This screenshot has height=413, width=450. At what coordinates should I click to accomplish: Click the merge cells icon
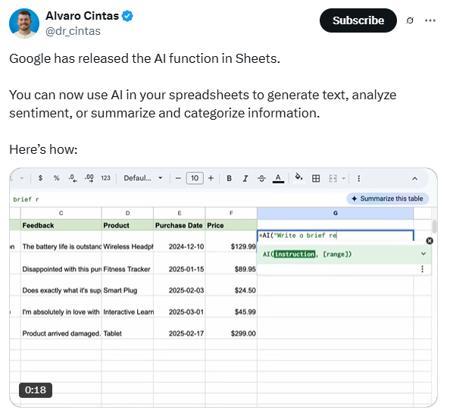click(333, 178)
